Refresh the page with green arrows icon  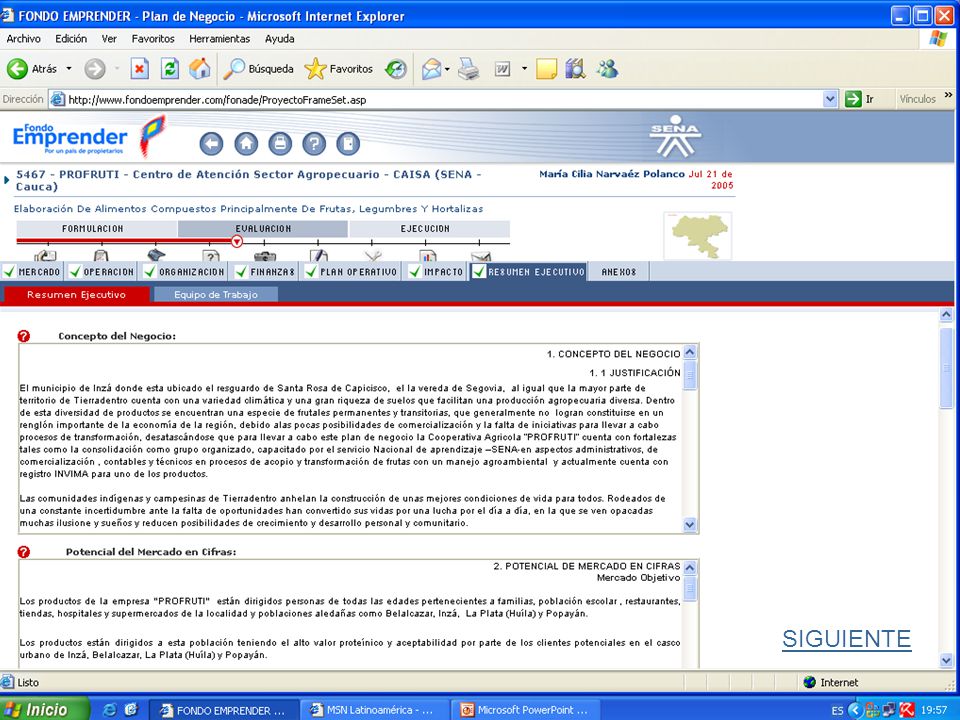(170, 69)
